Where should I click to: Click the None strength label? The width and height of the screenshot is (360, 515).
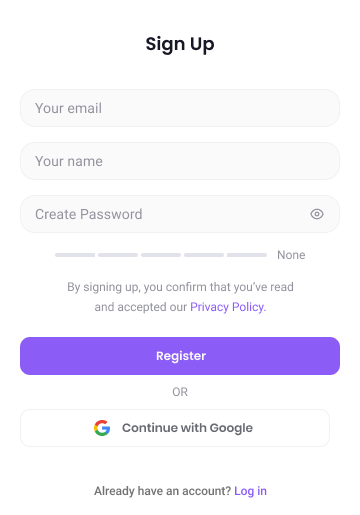click(291, 255)
